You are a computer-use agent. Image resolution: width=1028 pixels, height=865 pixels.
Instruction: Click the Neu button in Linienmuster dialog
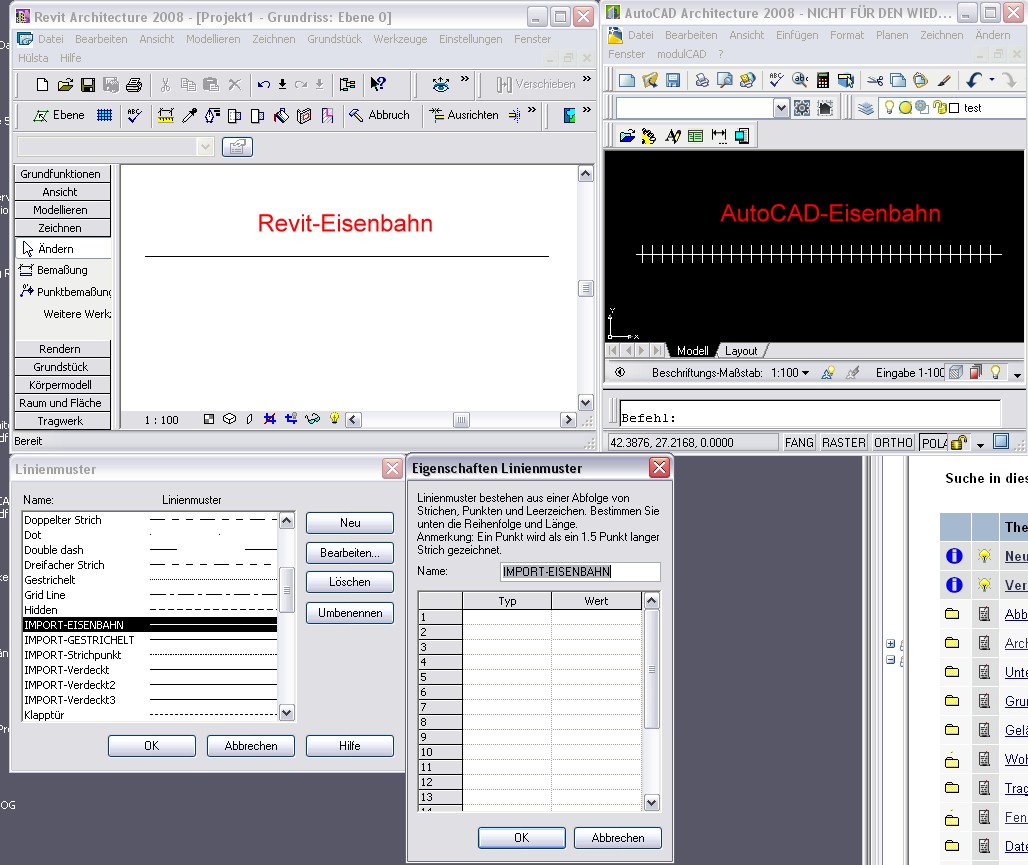click(x=350, y=523)
